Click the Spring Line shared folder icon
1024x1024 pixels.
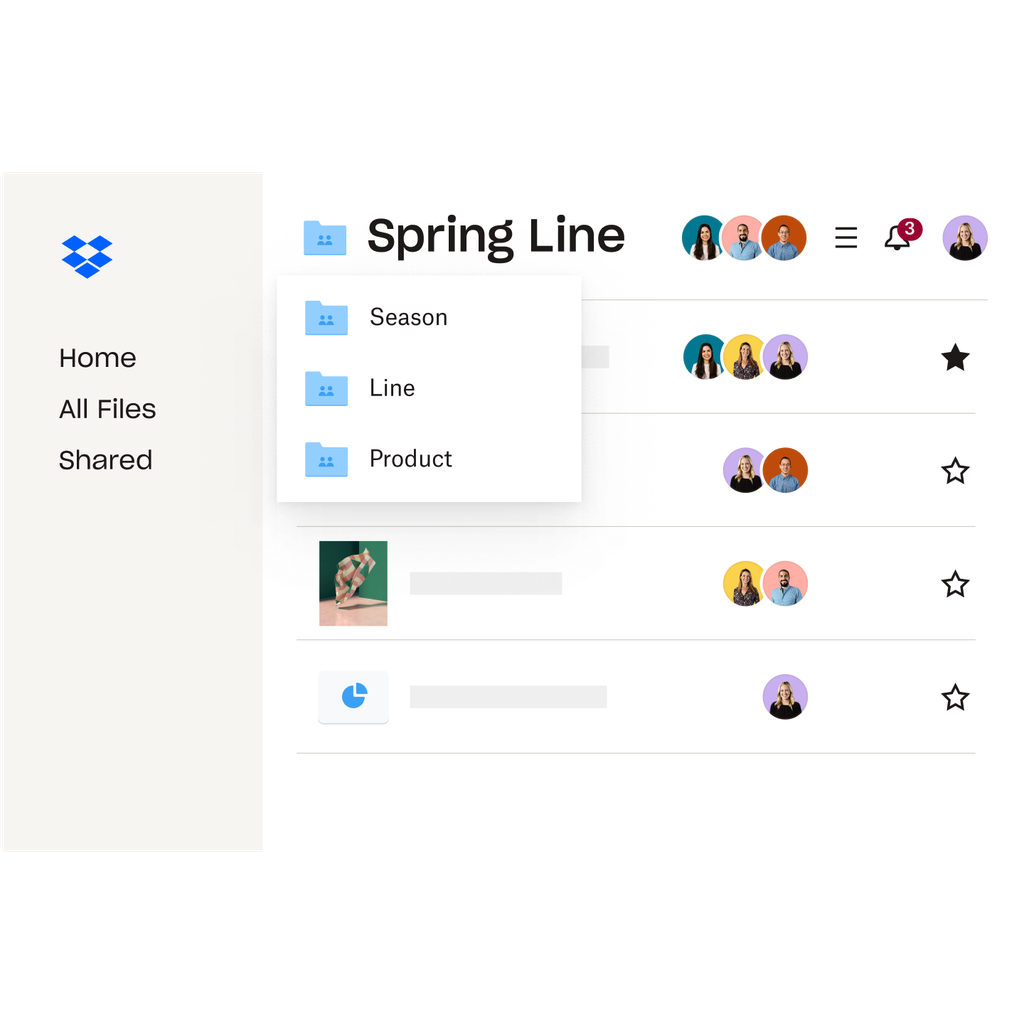(x=325, y=238)
